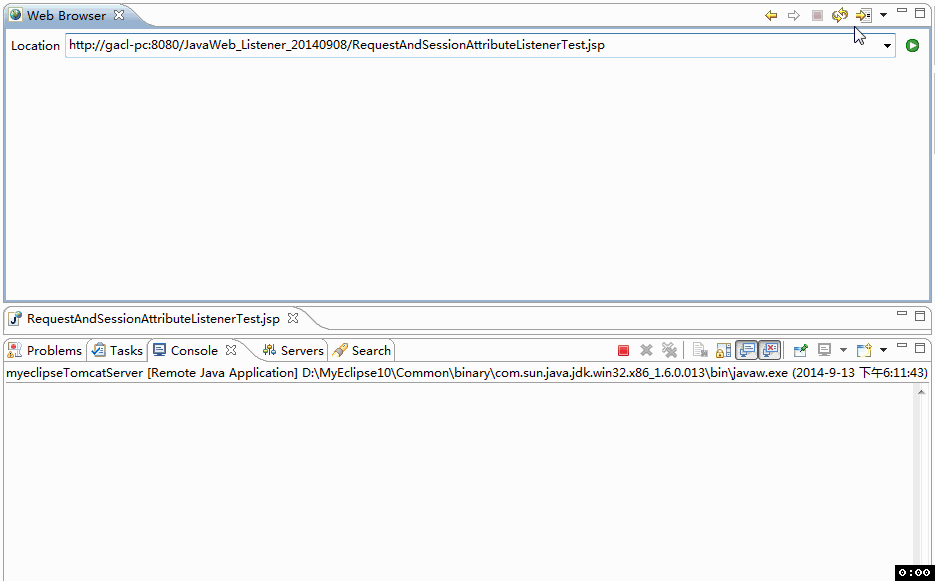Viewport: 935px width, 581px height.
Task: Toggle Show Console on Standard Error change
Action: [769, 350]
